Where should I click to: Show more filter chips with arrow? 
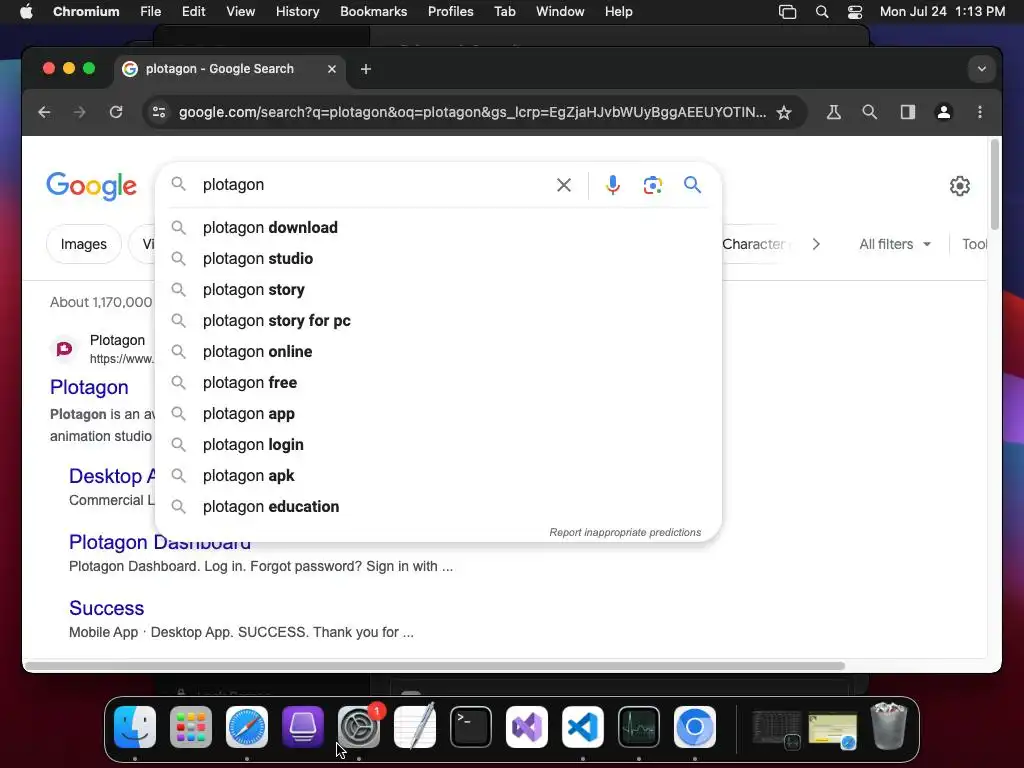coord(816,244)
